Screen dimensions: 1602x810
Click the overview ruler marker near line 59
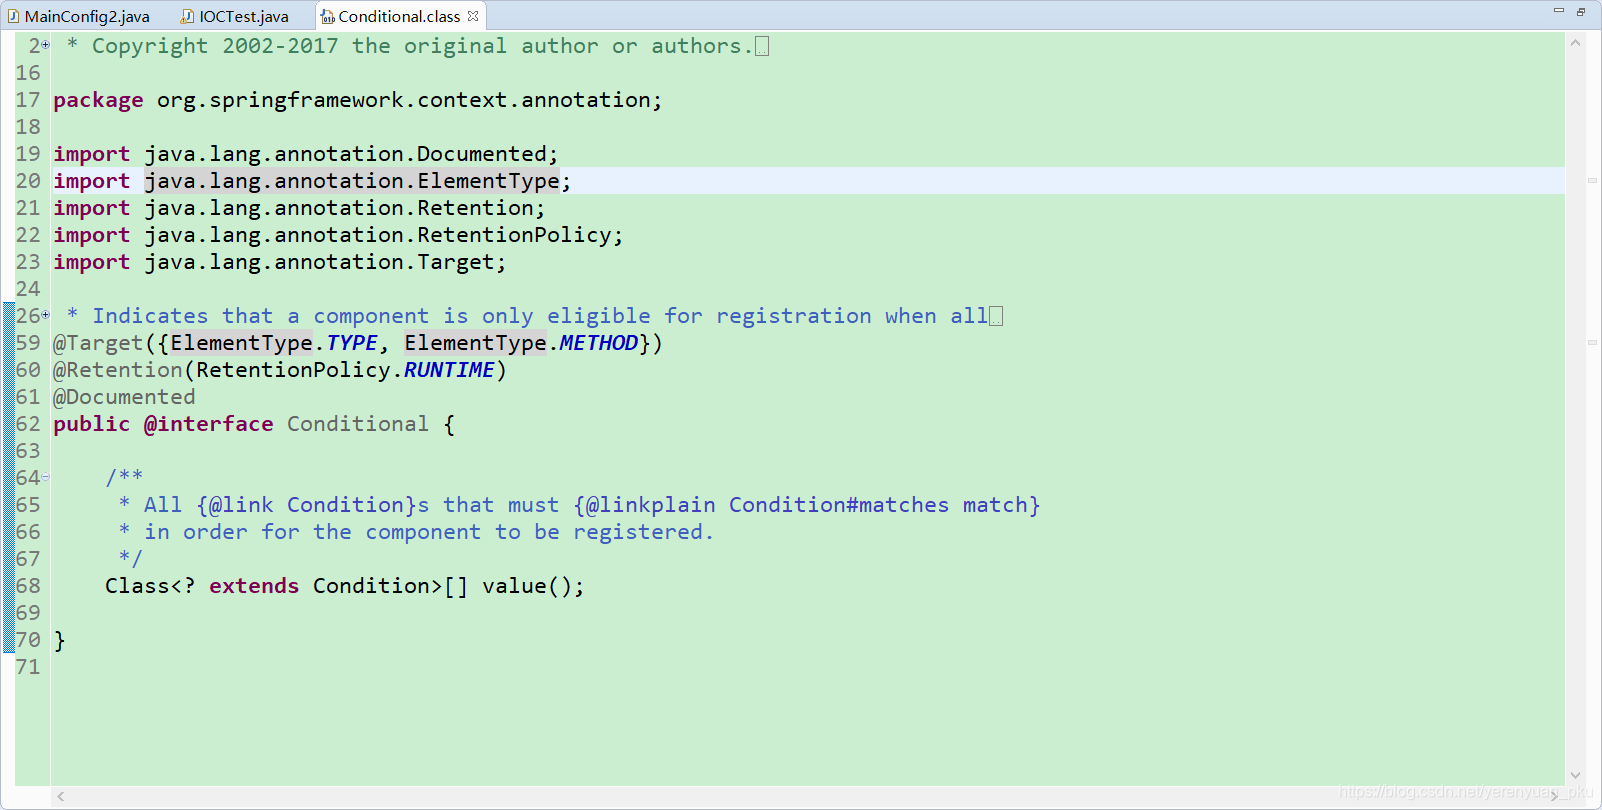tap(1592, 342)
